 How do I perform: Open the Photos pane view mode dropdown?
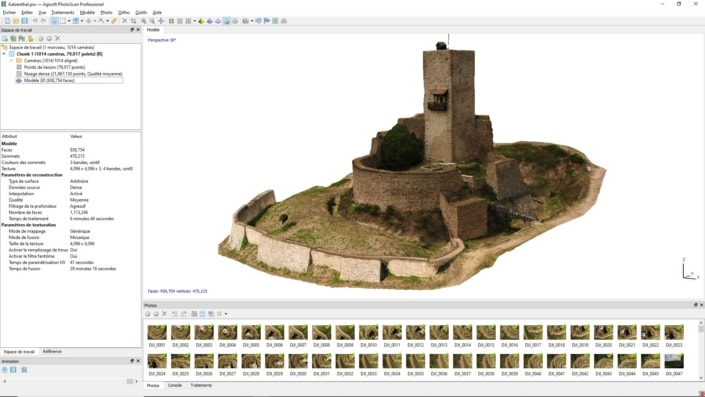coord(226,314)
